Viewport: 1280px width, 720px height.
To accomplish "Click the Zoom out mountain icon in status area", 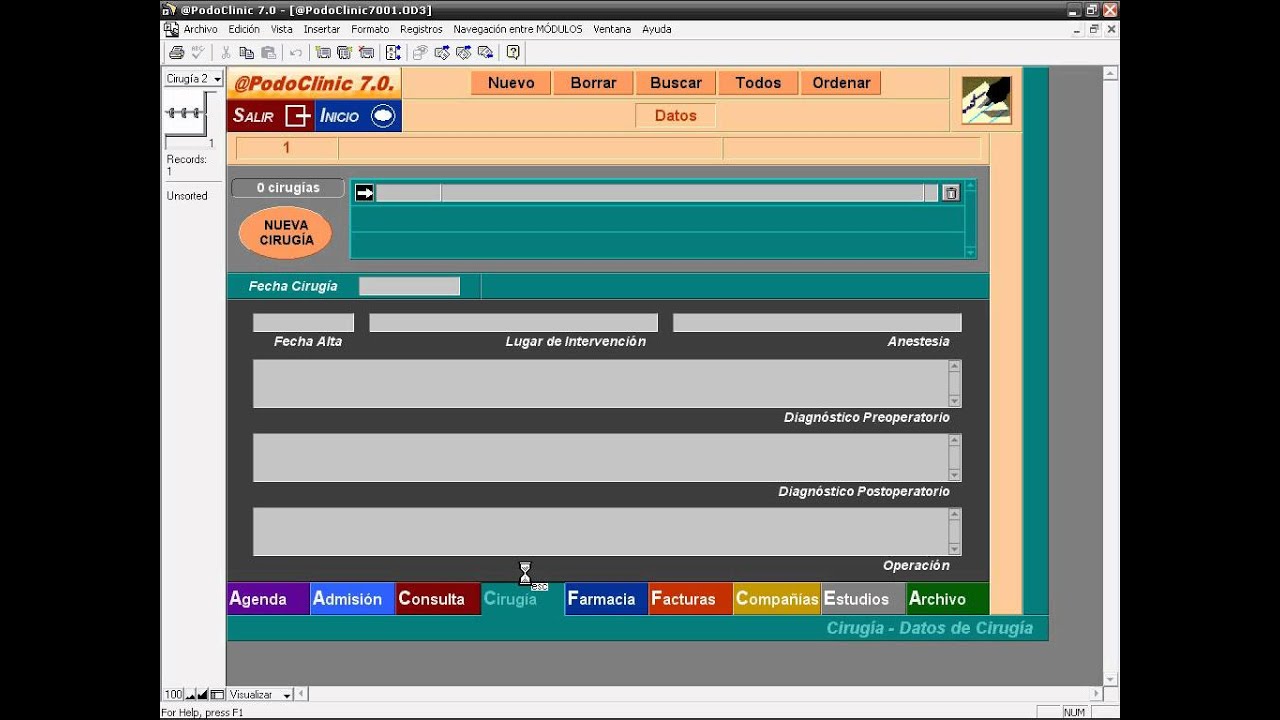I will click(190, 694).
